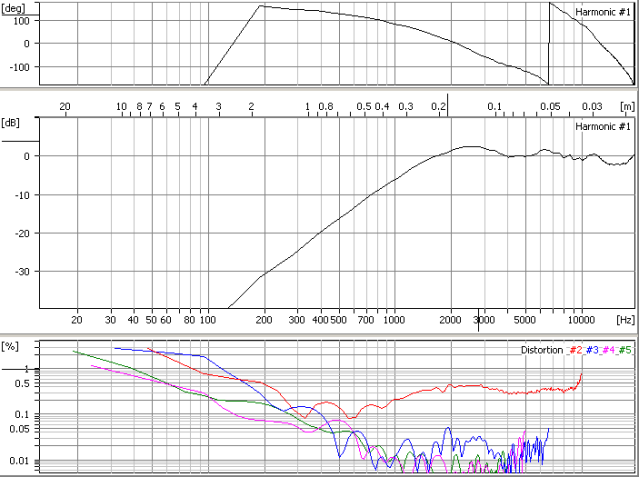Click the 0.05 wavelength tick on the top scale
This screenshot has width=639, height=477.
pyautogui.click(x=550, y=105)
